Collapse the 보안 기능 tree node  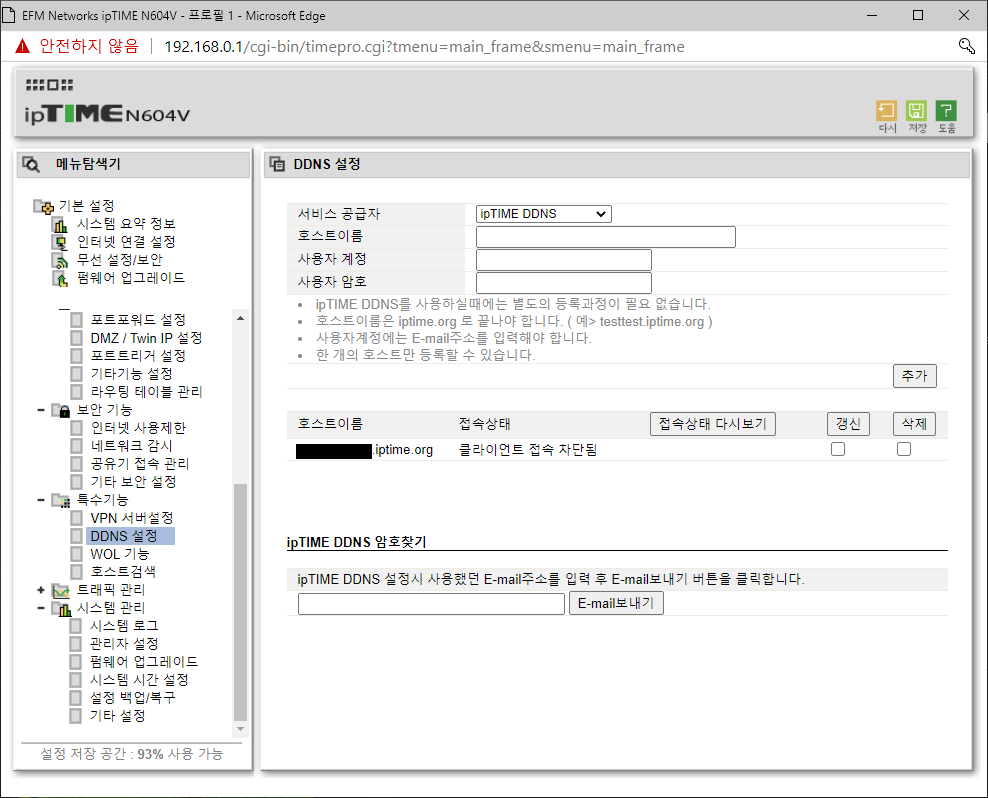coord(41,410)
